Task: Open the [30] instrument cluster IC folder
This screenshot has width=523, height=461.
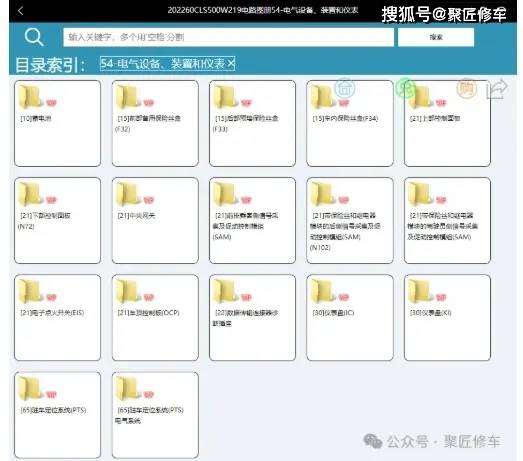Action: coord(350,318)
